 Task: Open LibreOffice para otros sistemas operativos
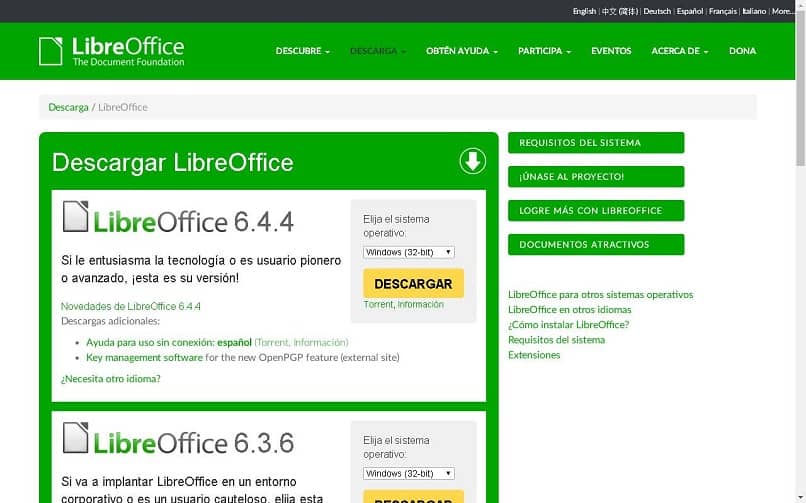coord(600,294)
